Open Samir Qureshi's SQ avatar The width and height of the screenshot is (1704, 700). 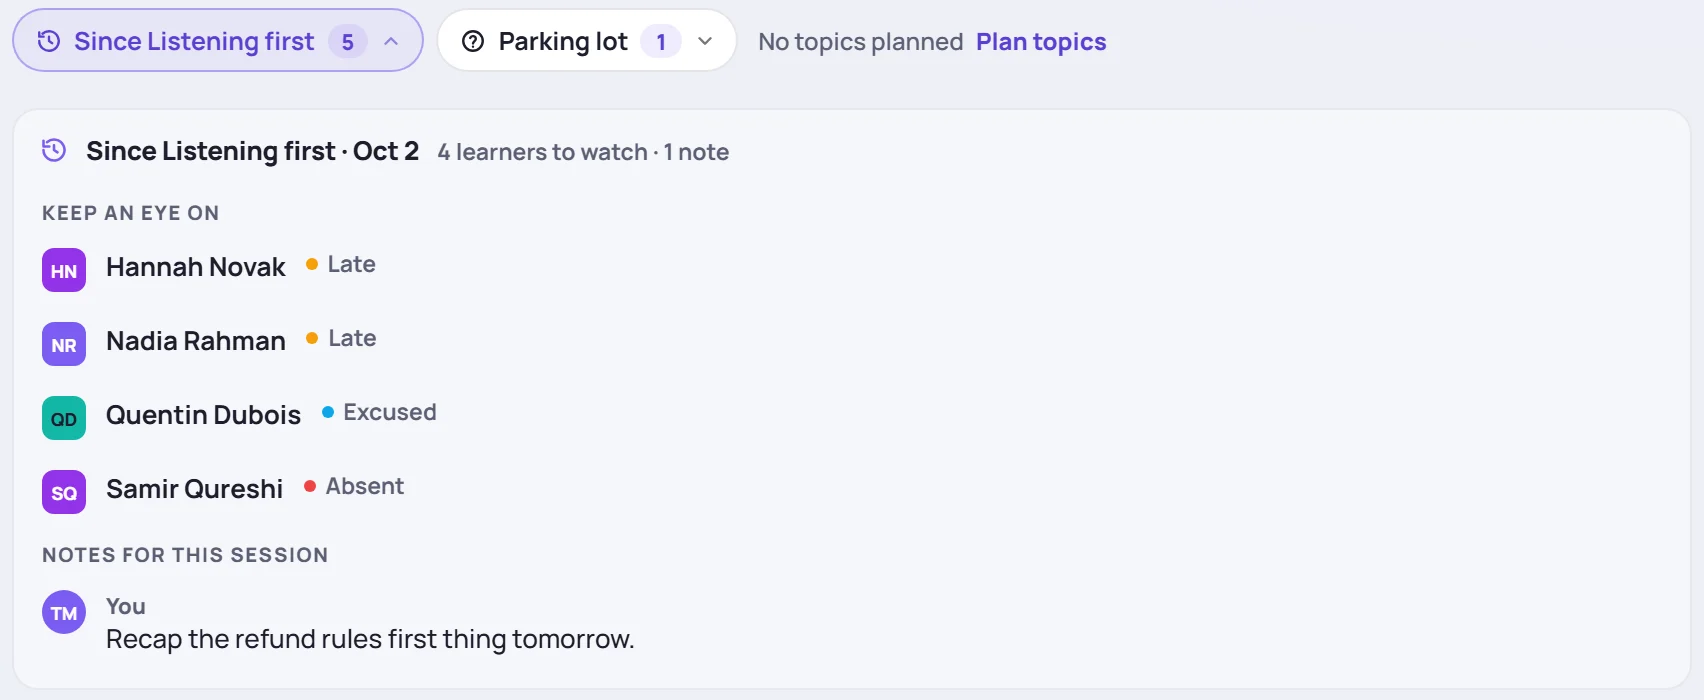point(64,492)
